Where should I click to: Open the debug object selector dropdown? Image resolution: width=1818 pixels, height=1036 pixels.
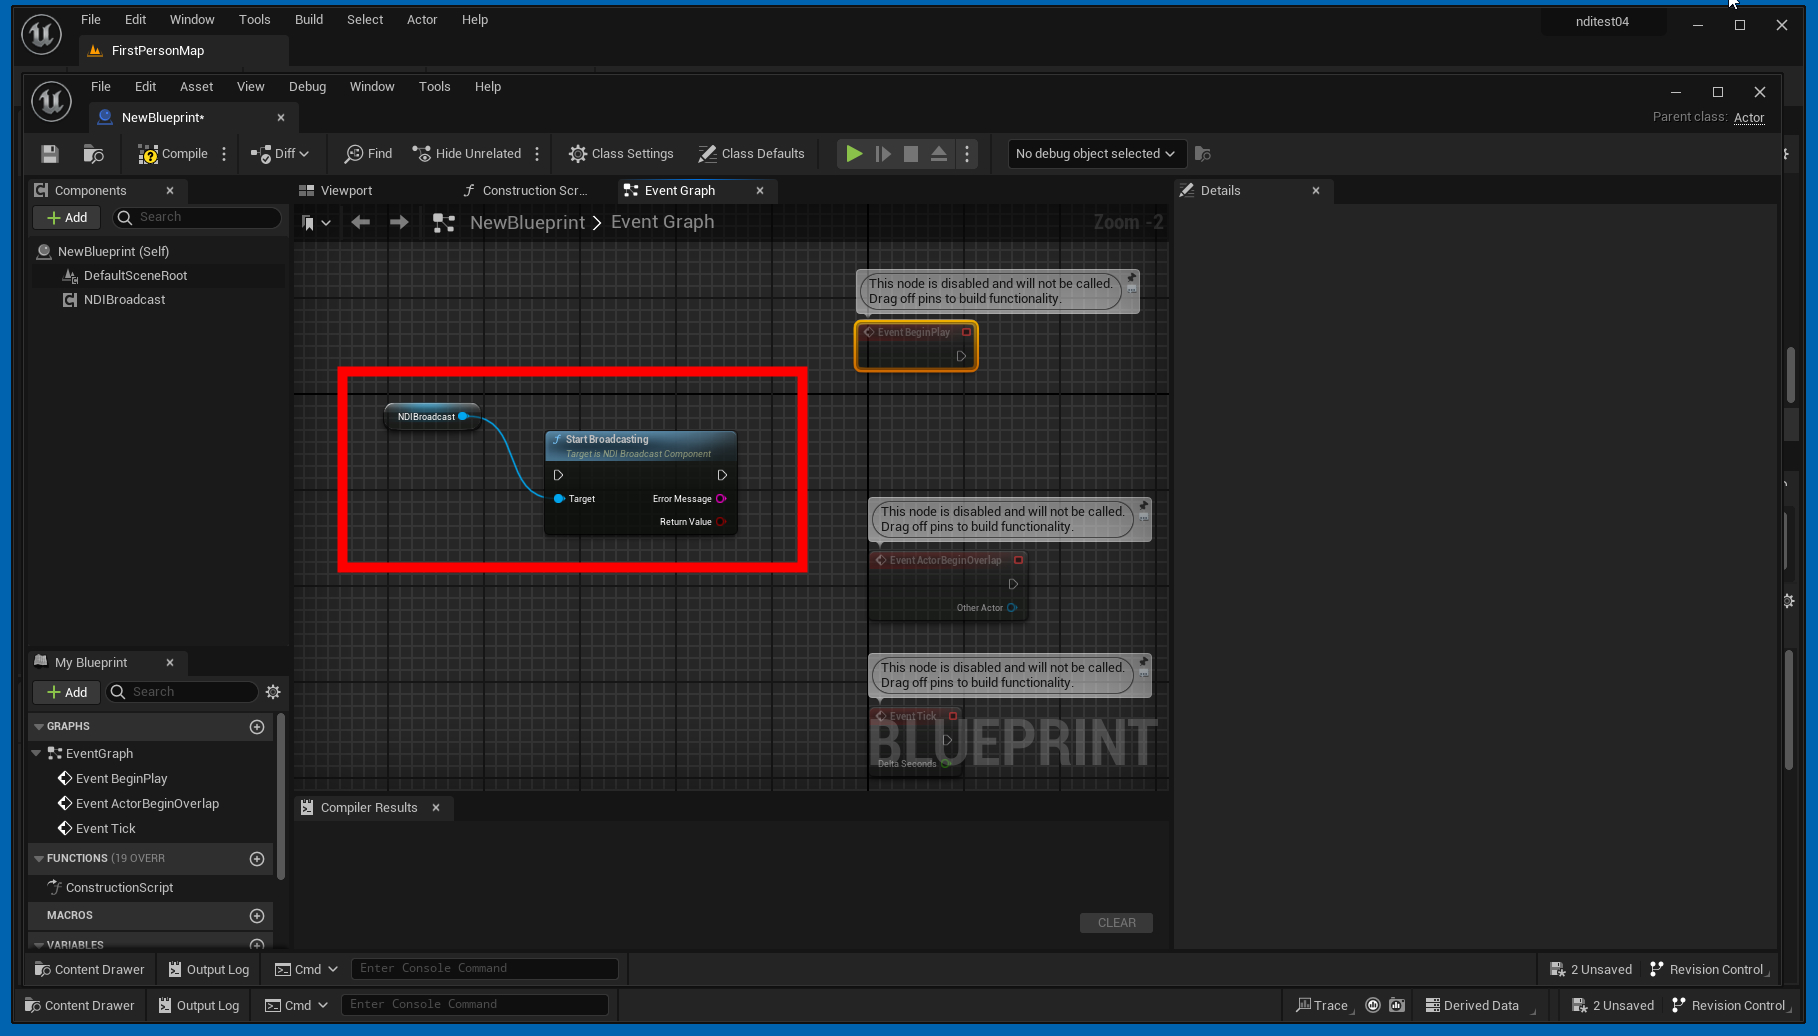pyautogui.click(x=1095, y=154)
